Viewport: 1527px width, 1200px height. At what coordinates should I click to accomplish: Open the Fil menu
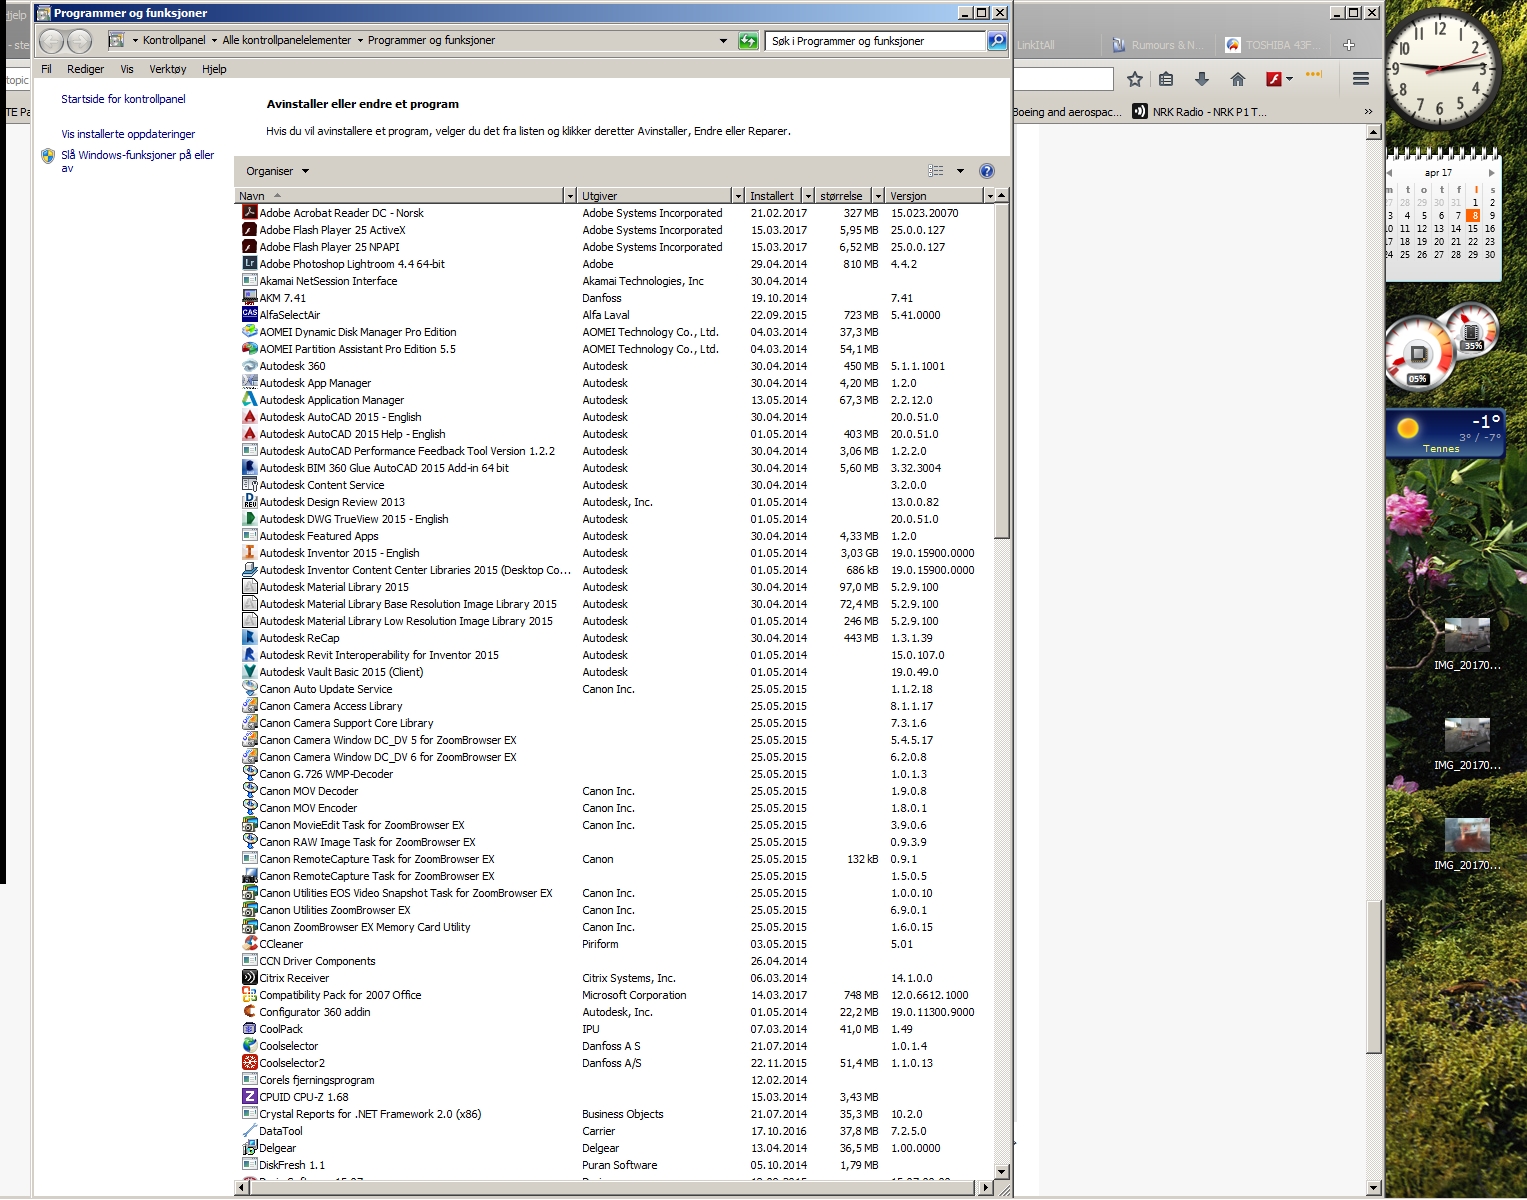[x=46, y=69]
